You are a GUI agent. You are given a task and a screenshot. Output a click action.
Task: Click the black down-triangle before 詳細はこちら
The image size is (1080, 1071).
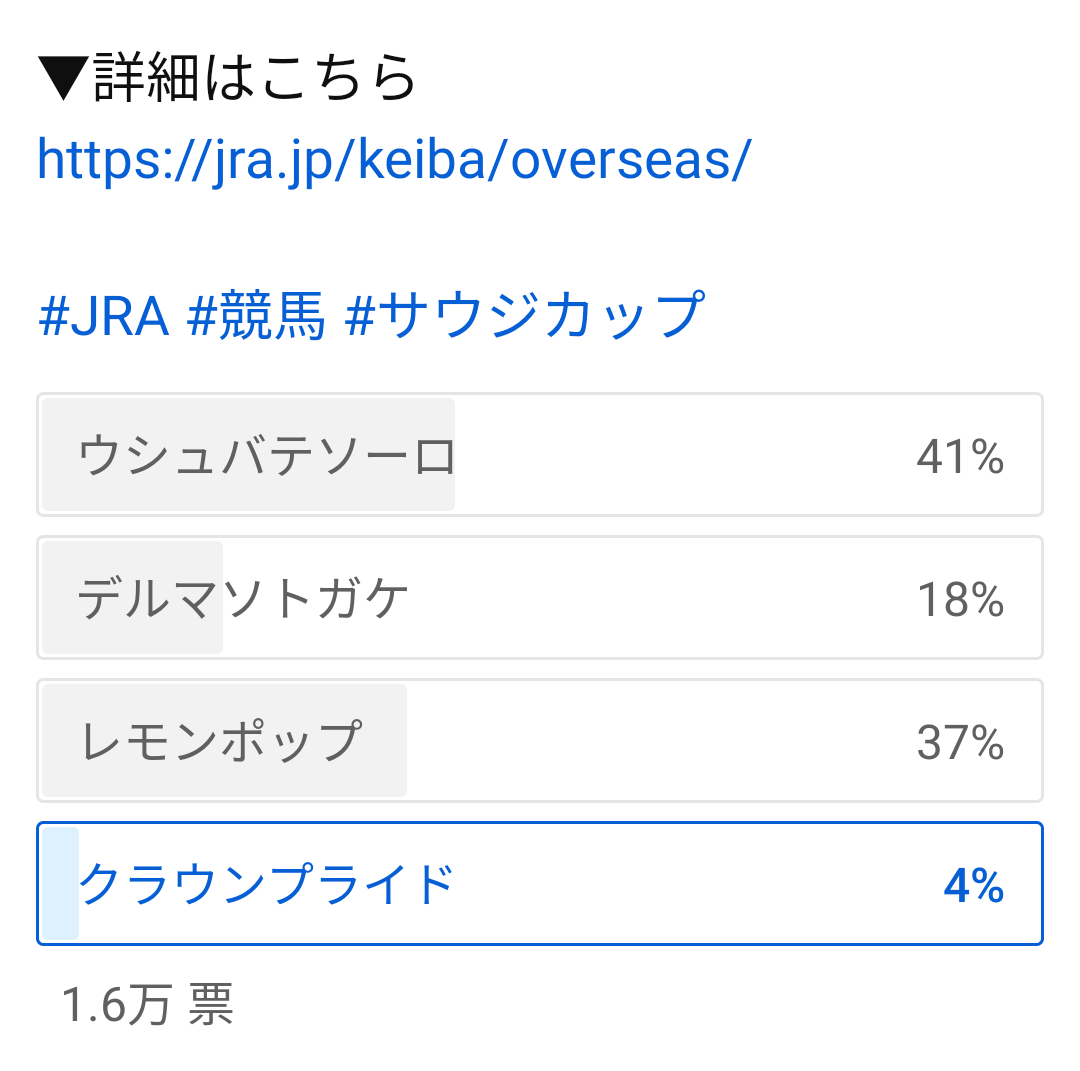(64, 77)
